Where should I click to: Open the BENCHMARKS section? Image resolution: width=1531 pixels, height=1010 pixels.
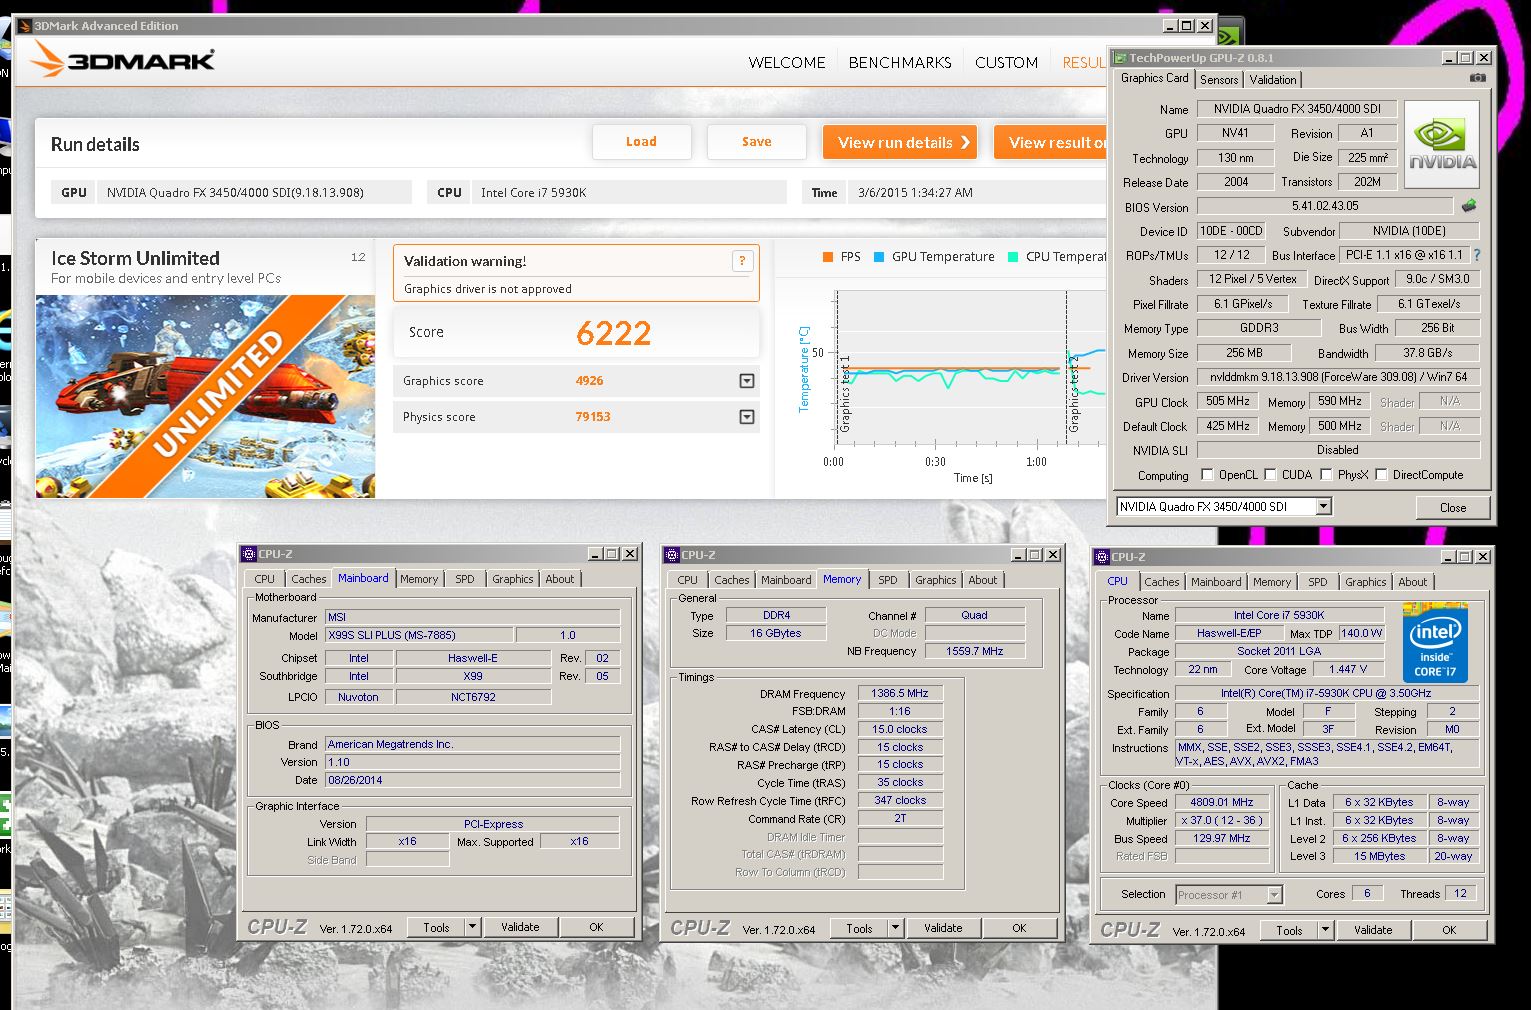(900, 62)
